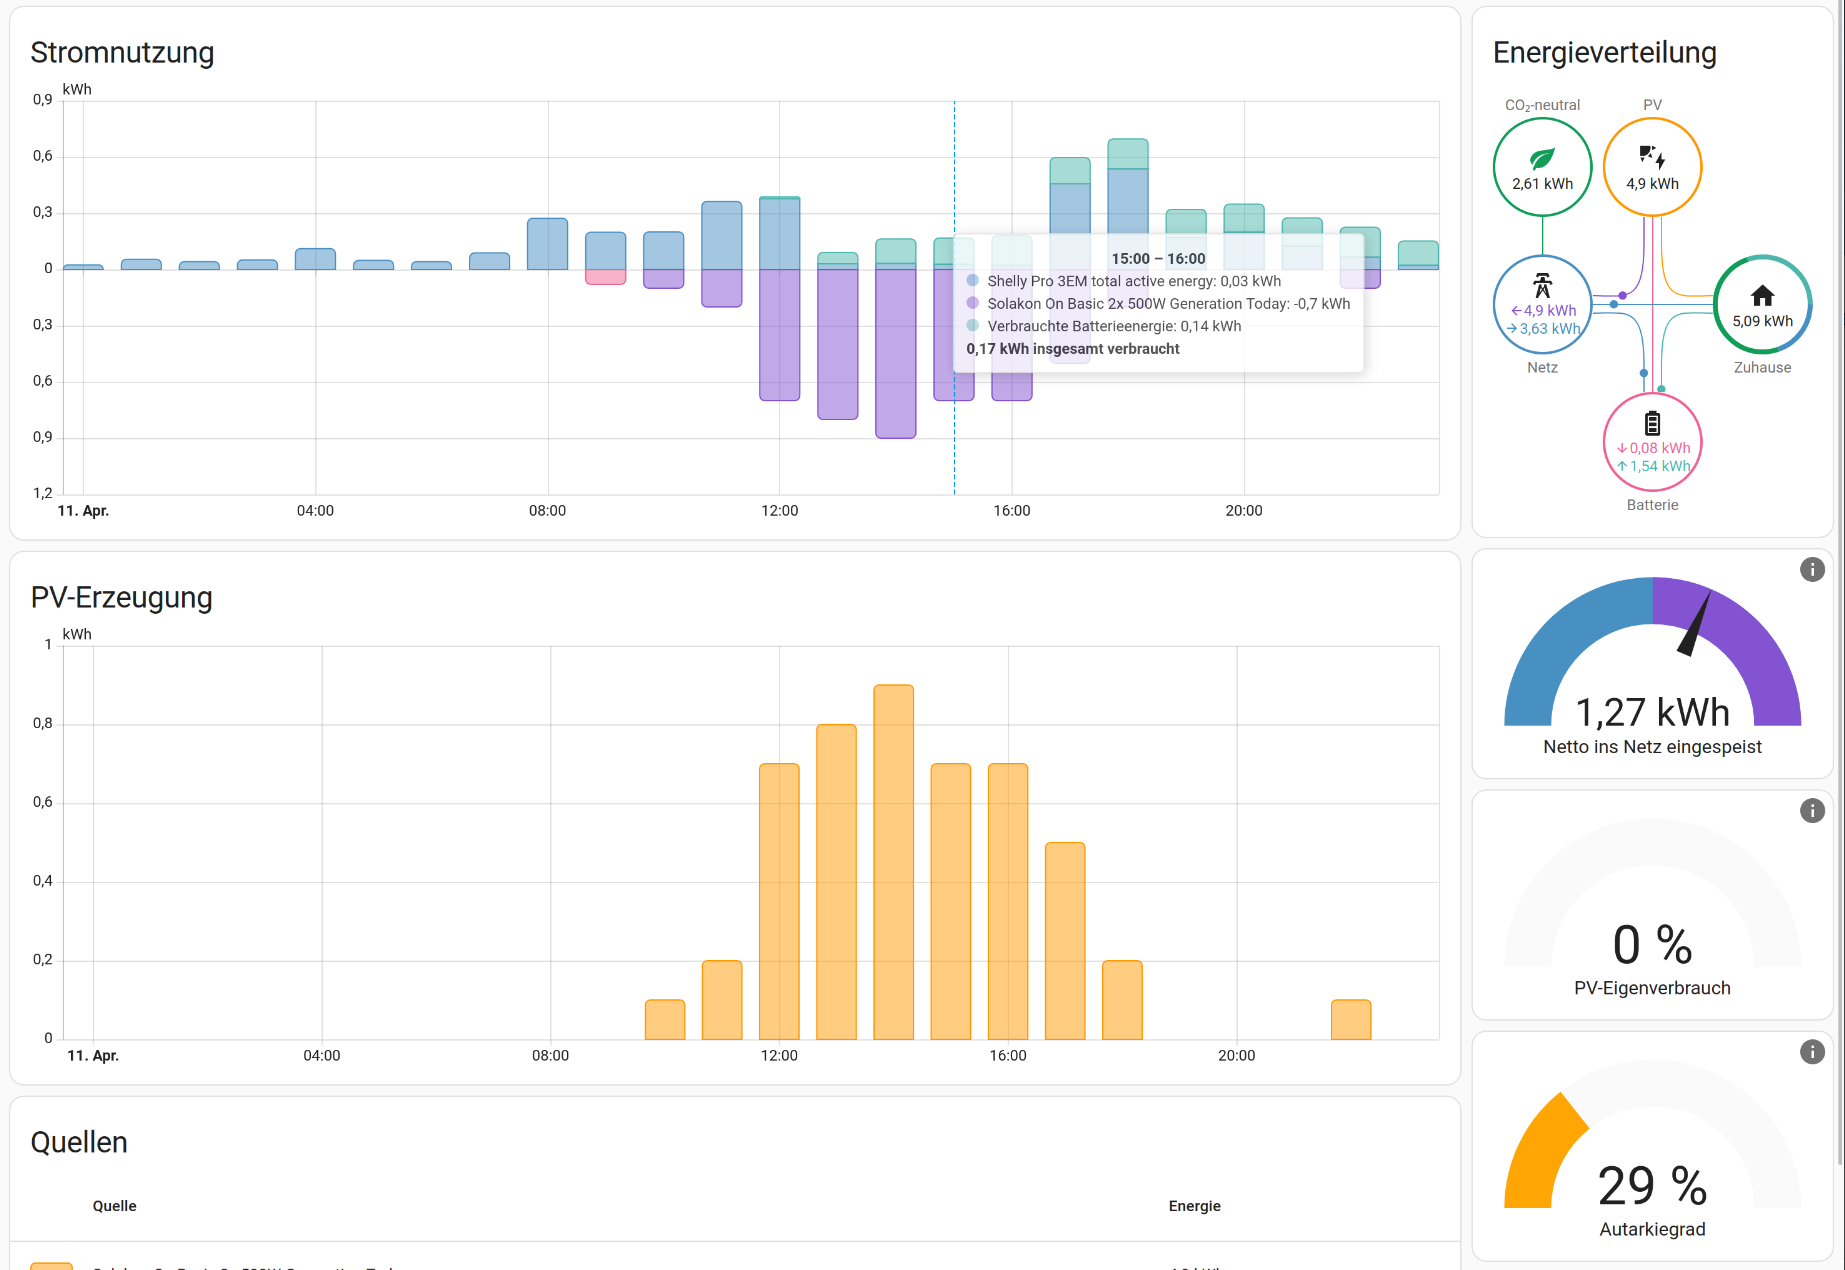Viewport: 1845px width, 1270px height.
Task: Click the Energie column header
Action: click(x=1194, y=1206)
